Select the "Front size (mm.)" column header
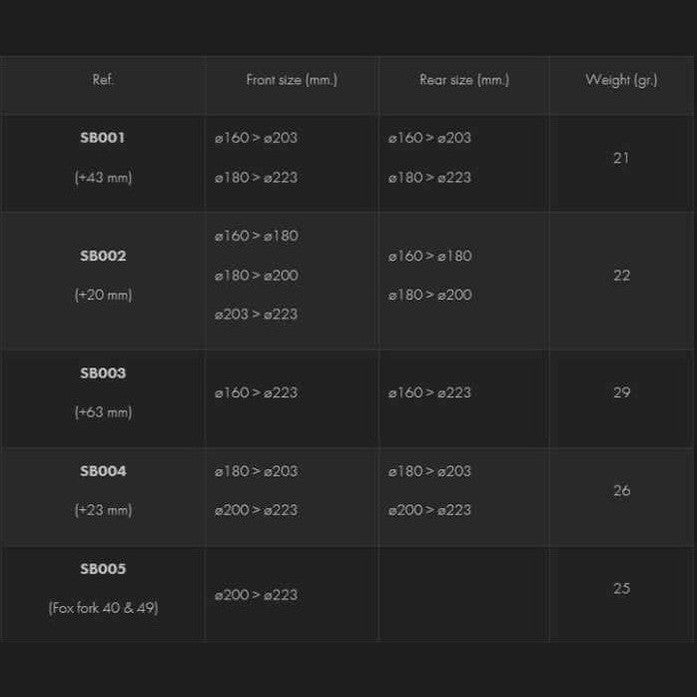 (291, 80)
